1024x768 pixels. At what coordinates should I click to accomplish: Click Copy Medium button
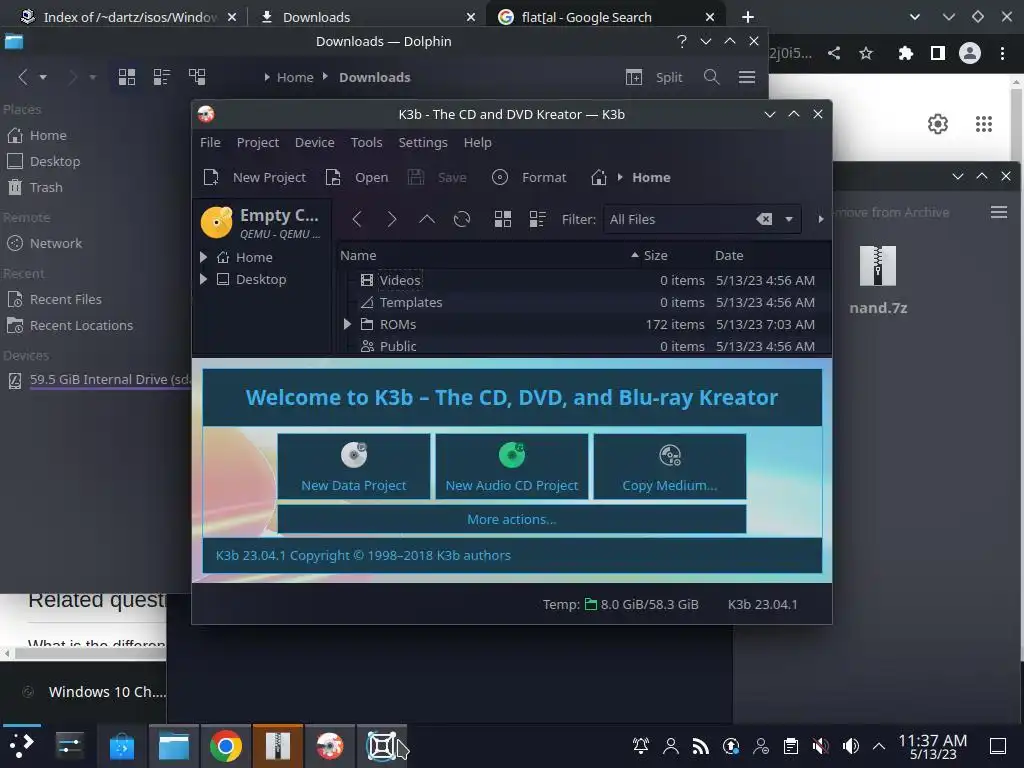point(670,466)
